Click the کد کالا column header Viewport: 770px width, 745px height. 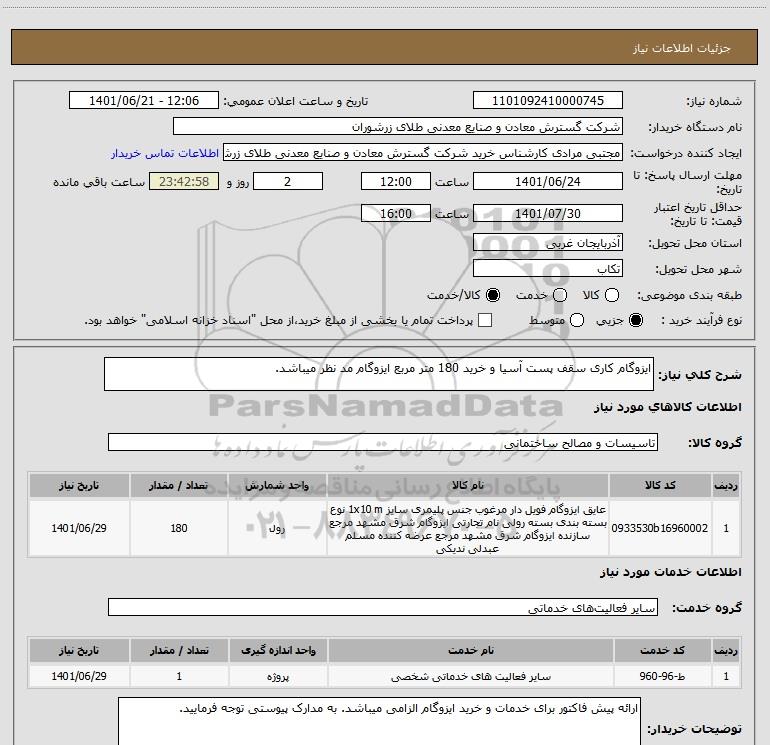coord(660,486)
